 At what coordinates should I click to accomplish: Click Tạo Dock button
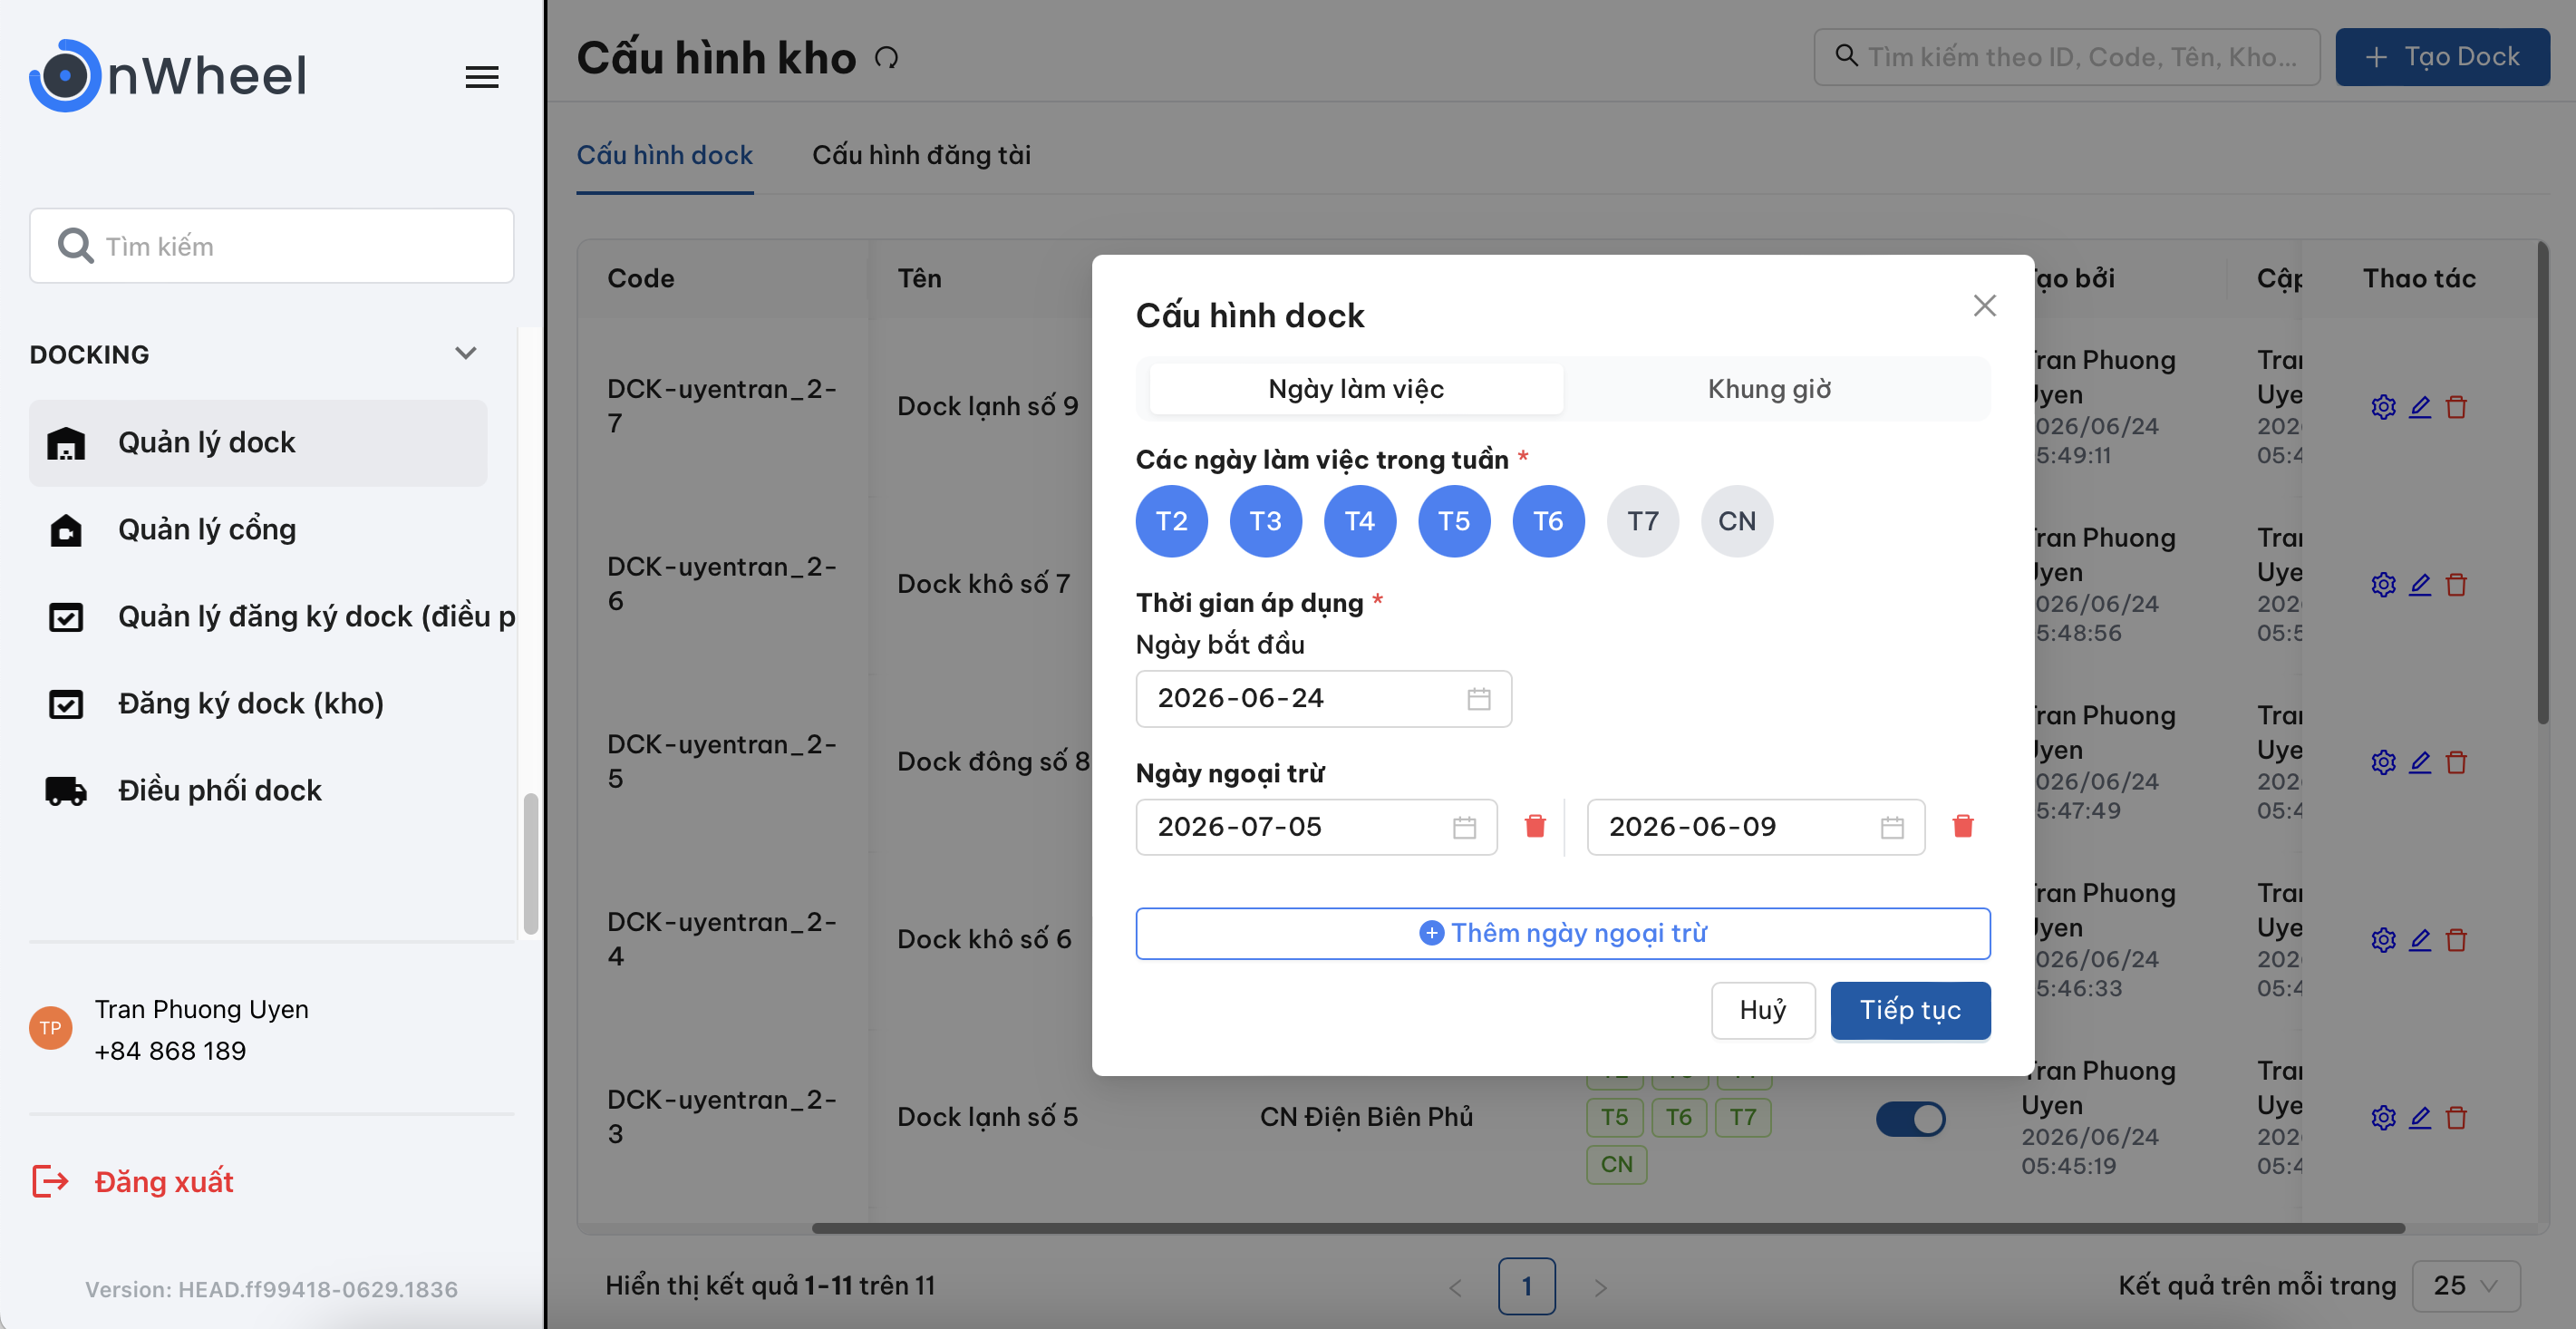point(2442,57)
